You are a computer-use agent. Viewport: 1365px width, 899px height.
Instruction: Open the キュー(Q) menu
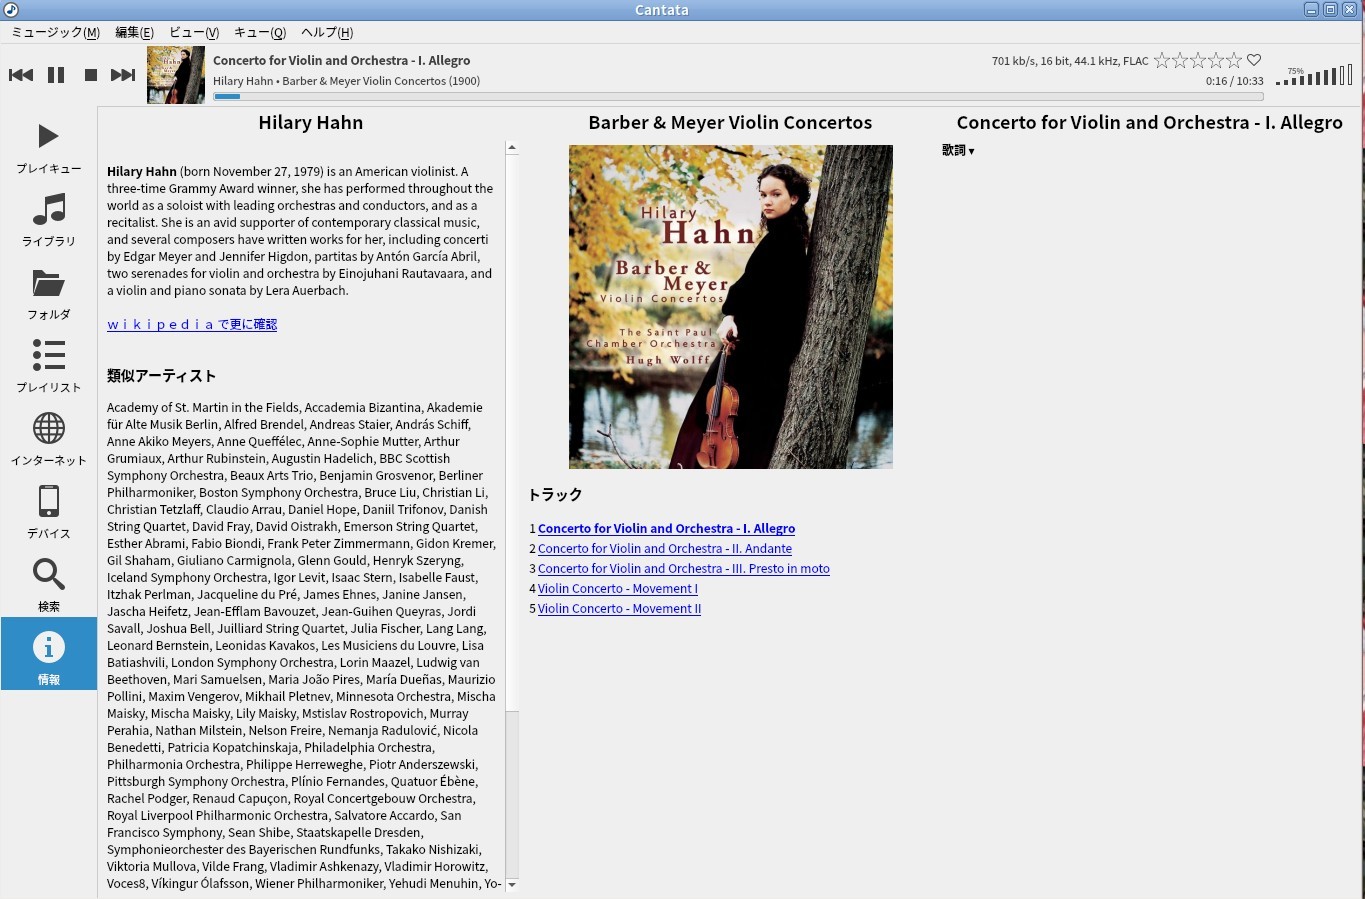(260, 32)
